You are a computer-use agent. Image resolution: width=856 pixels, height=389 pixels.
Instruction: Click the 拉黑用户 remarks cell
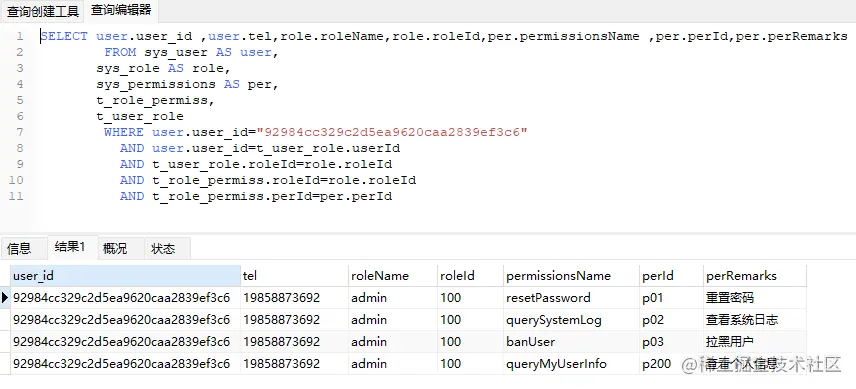pos(755,342)
